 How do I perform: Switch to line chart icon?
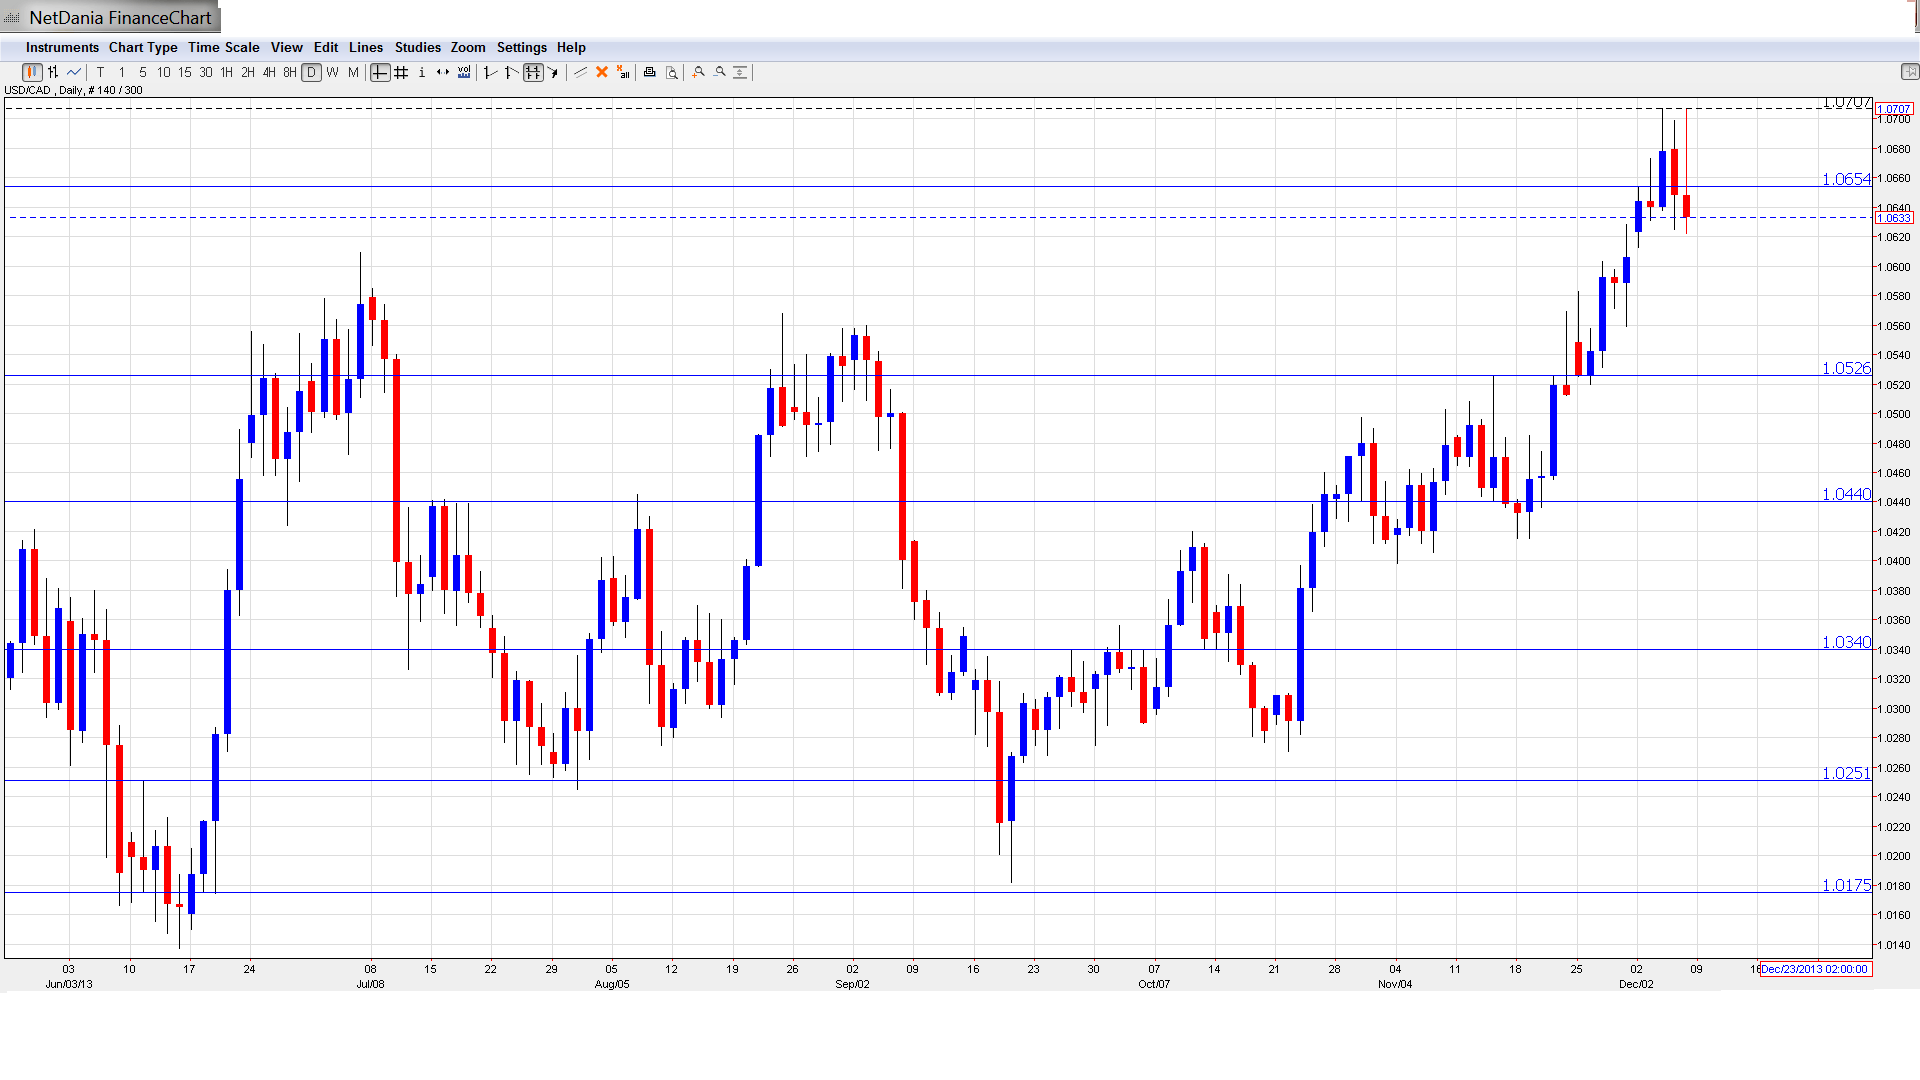pyautogui.click(x=74, y=72)
